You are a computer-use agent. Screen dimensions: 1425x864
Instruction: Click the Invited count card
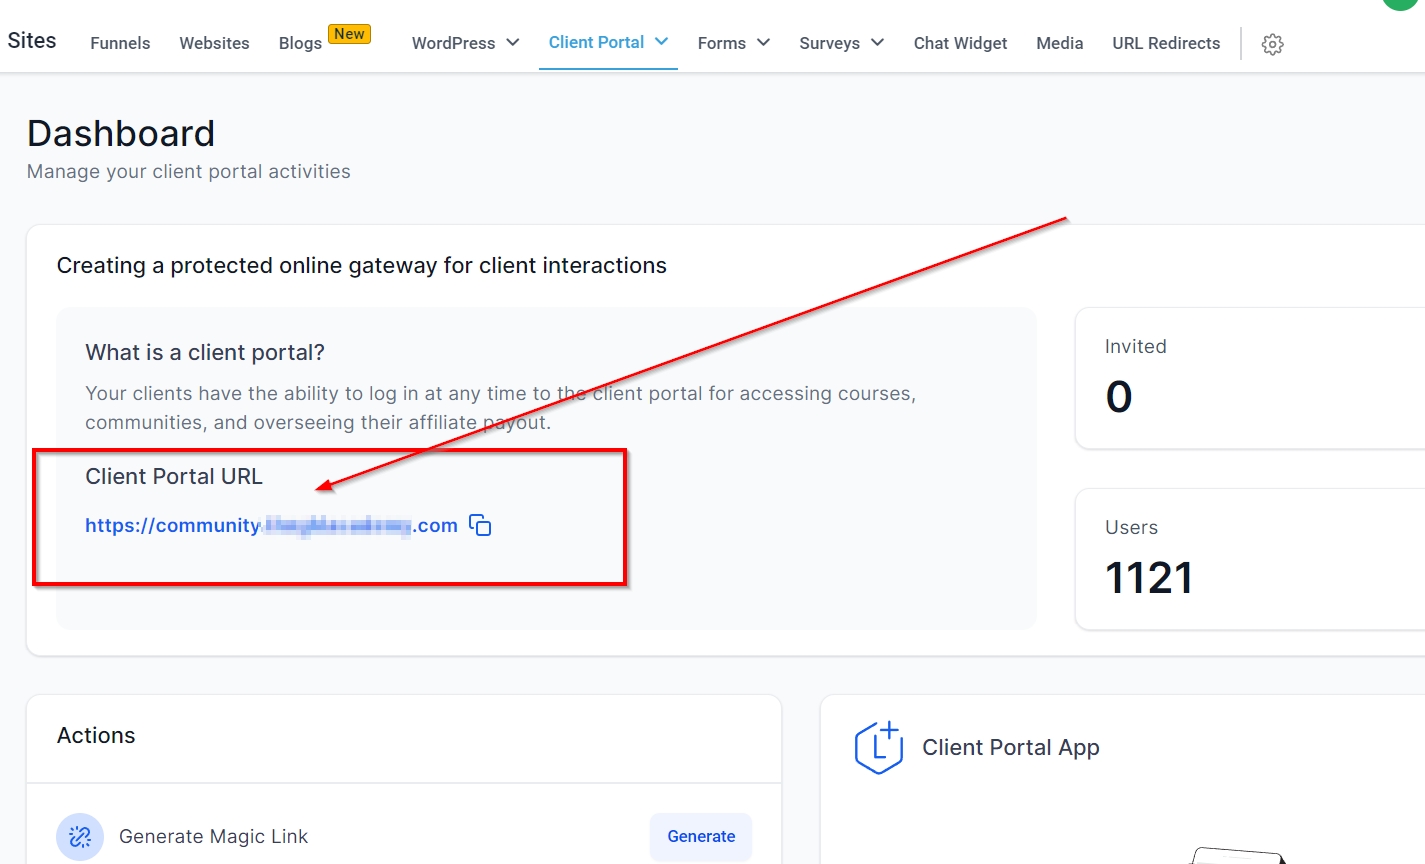point(1250,378)
